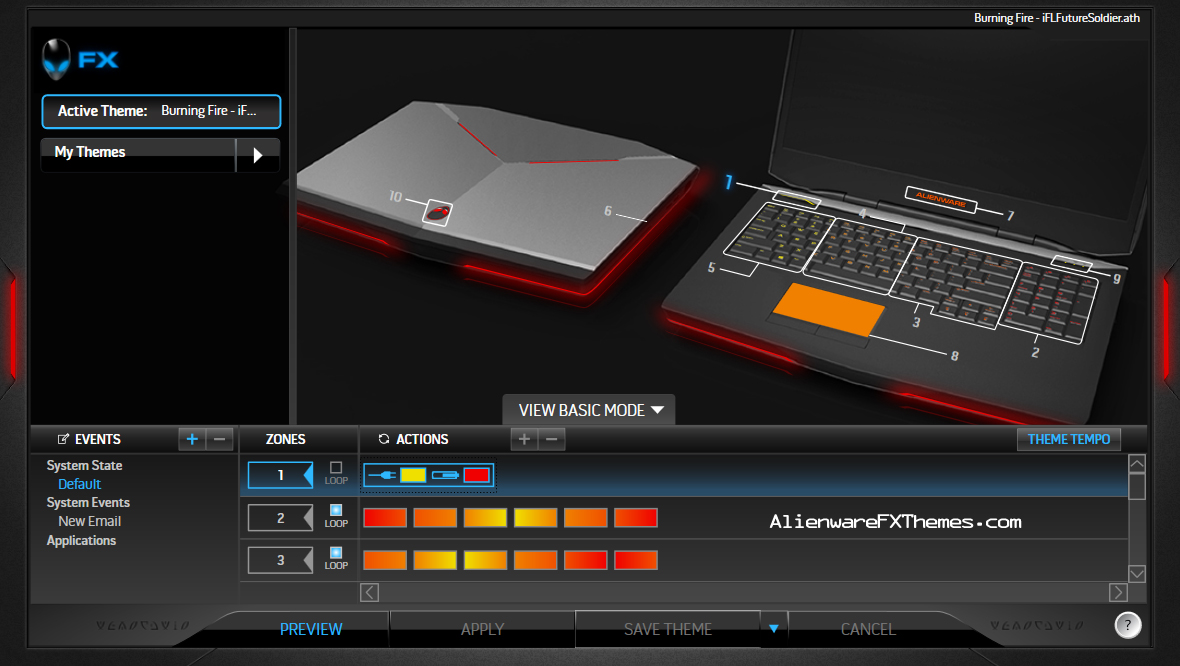Click the Events edit pencil icon
Viewport: 1180px width, 666px height.
point(63,439)
